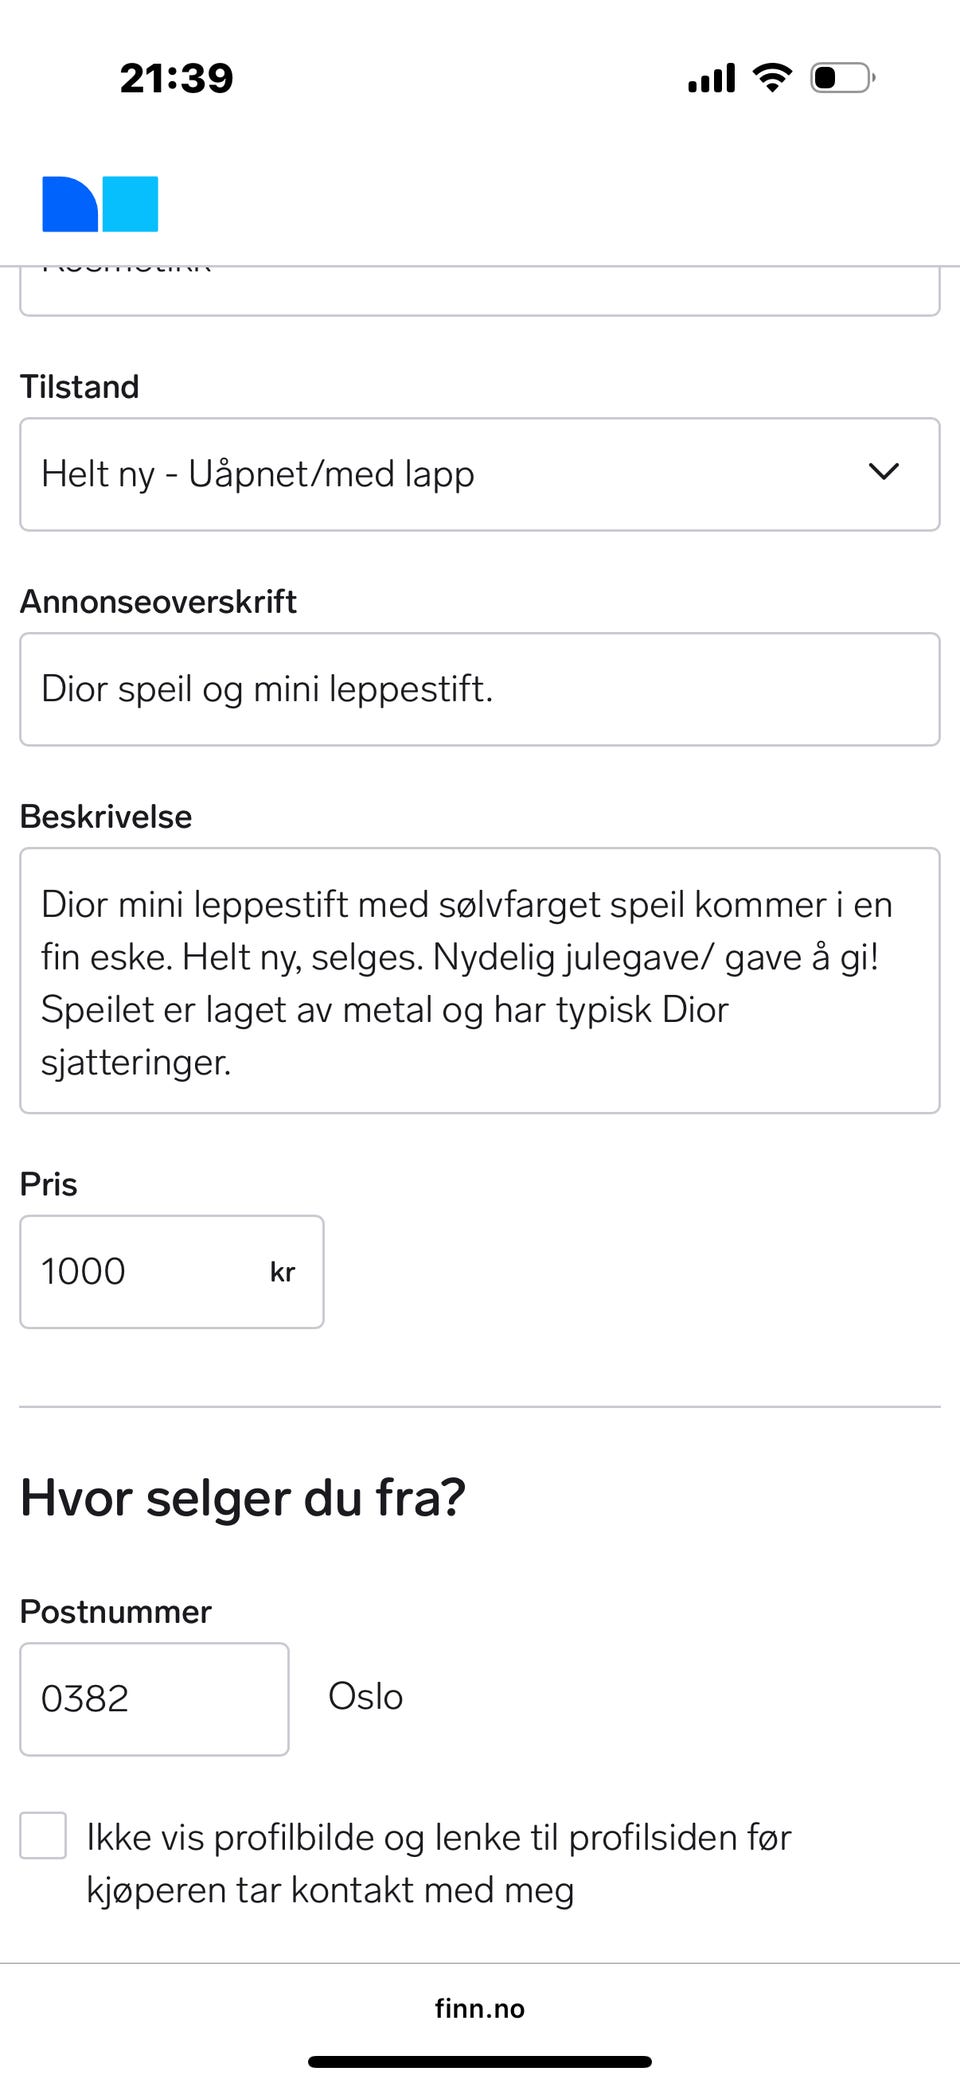Tap the battery indicator icon
This screenshot has height=2087, width=960.
(x=842, y=77)
